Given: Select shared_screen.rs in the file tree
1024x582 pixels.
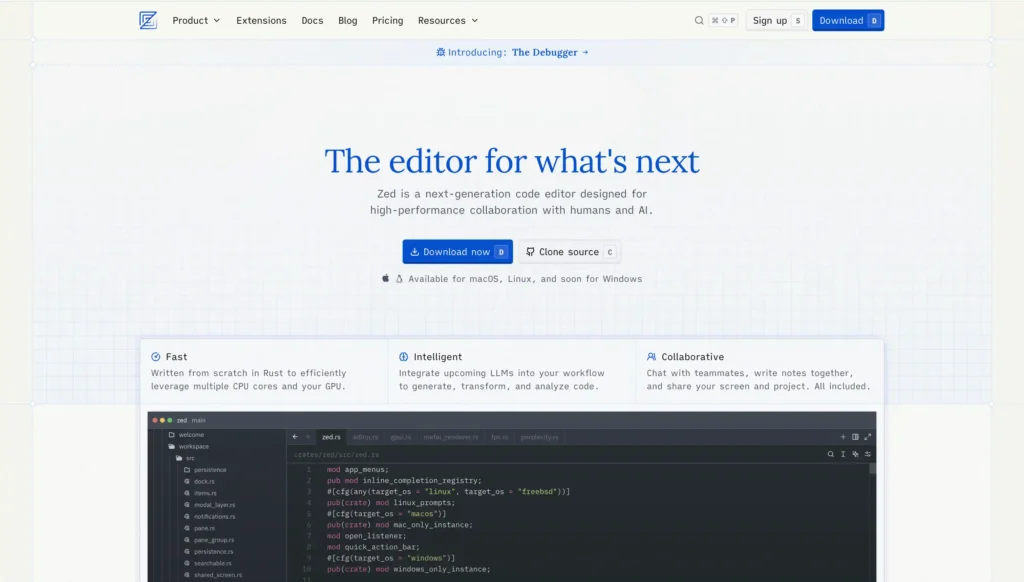Looking at the screenshot, I should point(217,575).
